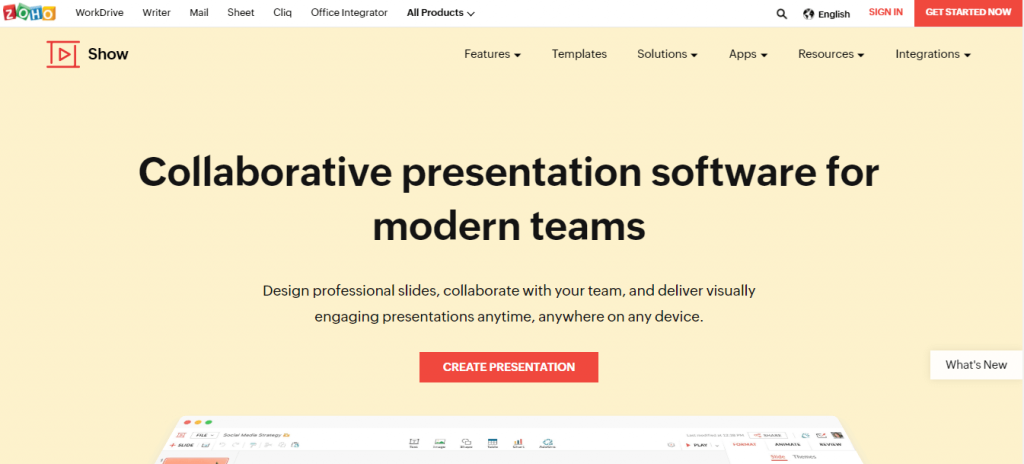Click the app preview screenshot title bar
The image size is (1024, 464).
click(x=509, y=422)
